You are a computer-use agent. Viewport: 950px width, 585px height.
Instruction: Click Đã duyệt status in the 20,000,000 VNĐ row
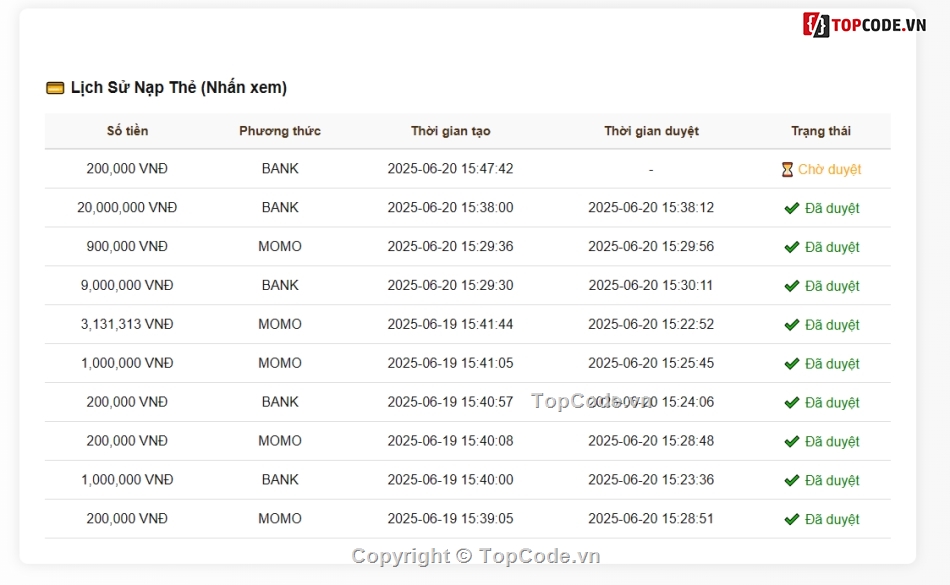click(x=832, y=208)
